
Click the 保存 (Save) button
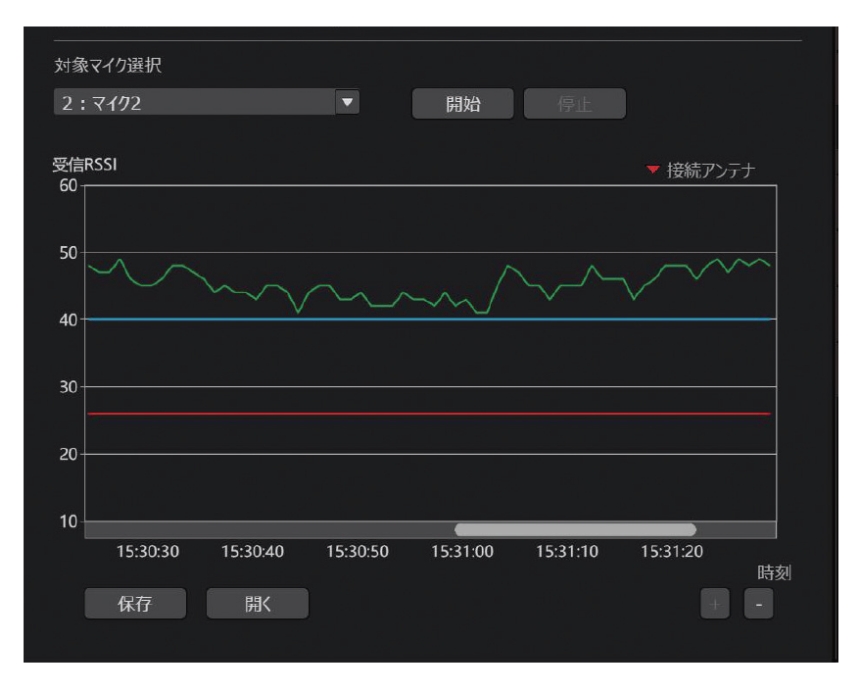(135, 604)
